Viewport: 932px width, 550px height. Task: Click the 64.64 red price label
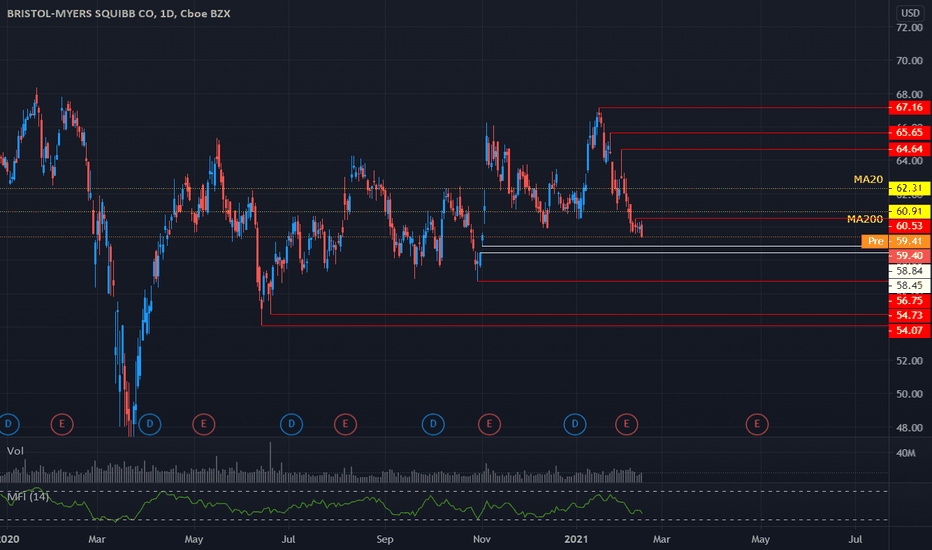(909, 149)
